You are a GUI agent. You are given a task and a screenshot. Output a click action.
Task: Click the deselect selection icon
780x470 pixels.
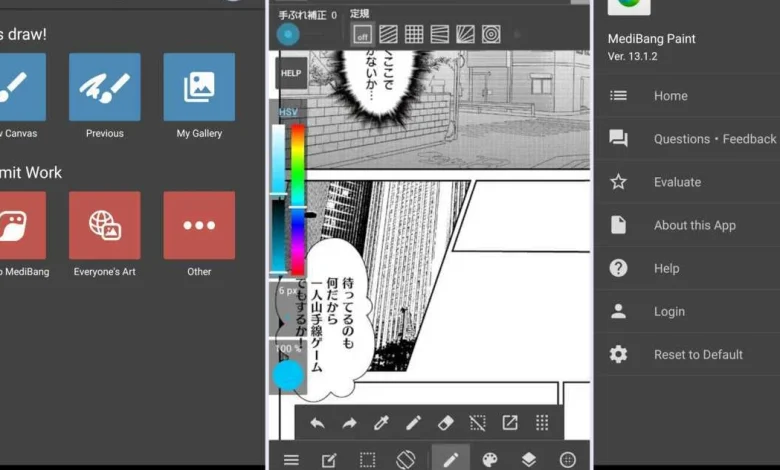[478, 423]
